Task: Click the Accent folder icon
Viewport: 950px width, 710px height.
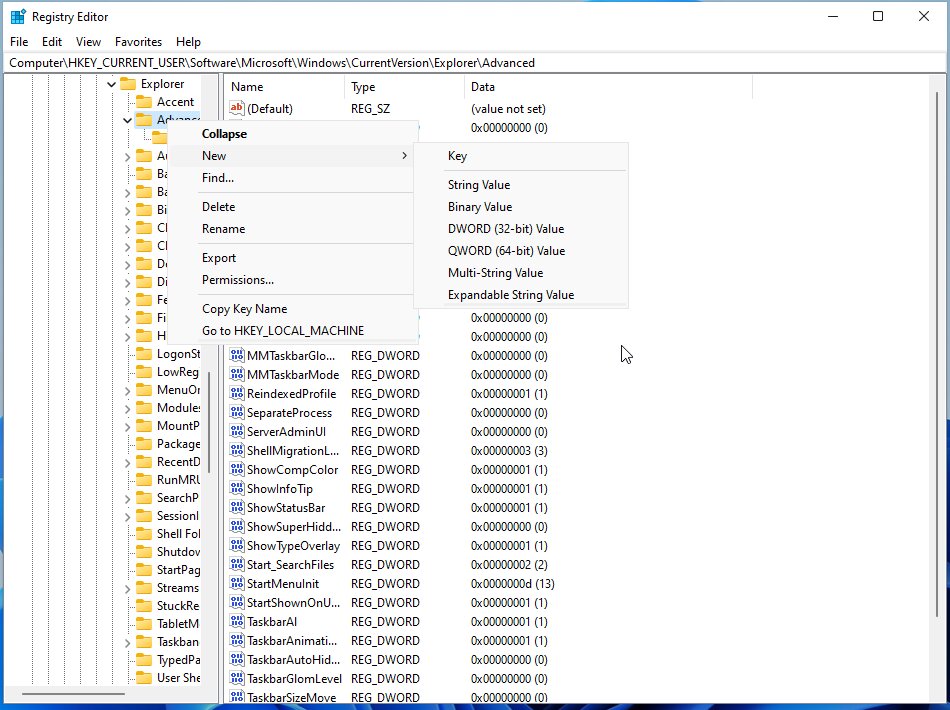Action: point(144,102)
